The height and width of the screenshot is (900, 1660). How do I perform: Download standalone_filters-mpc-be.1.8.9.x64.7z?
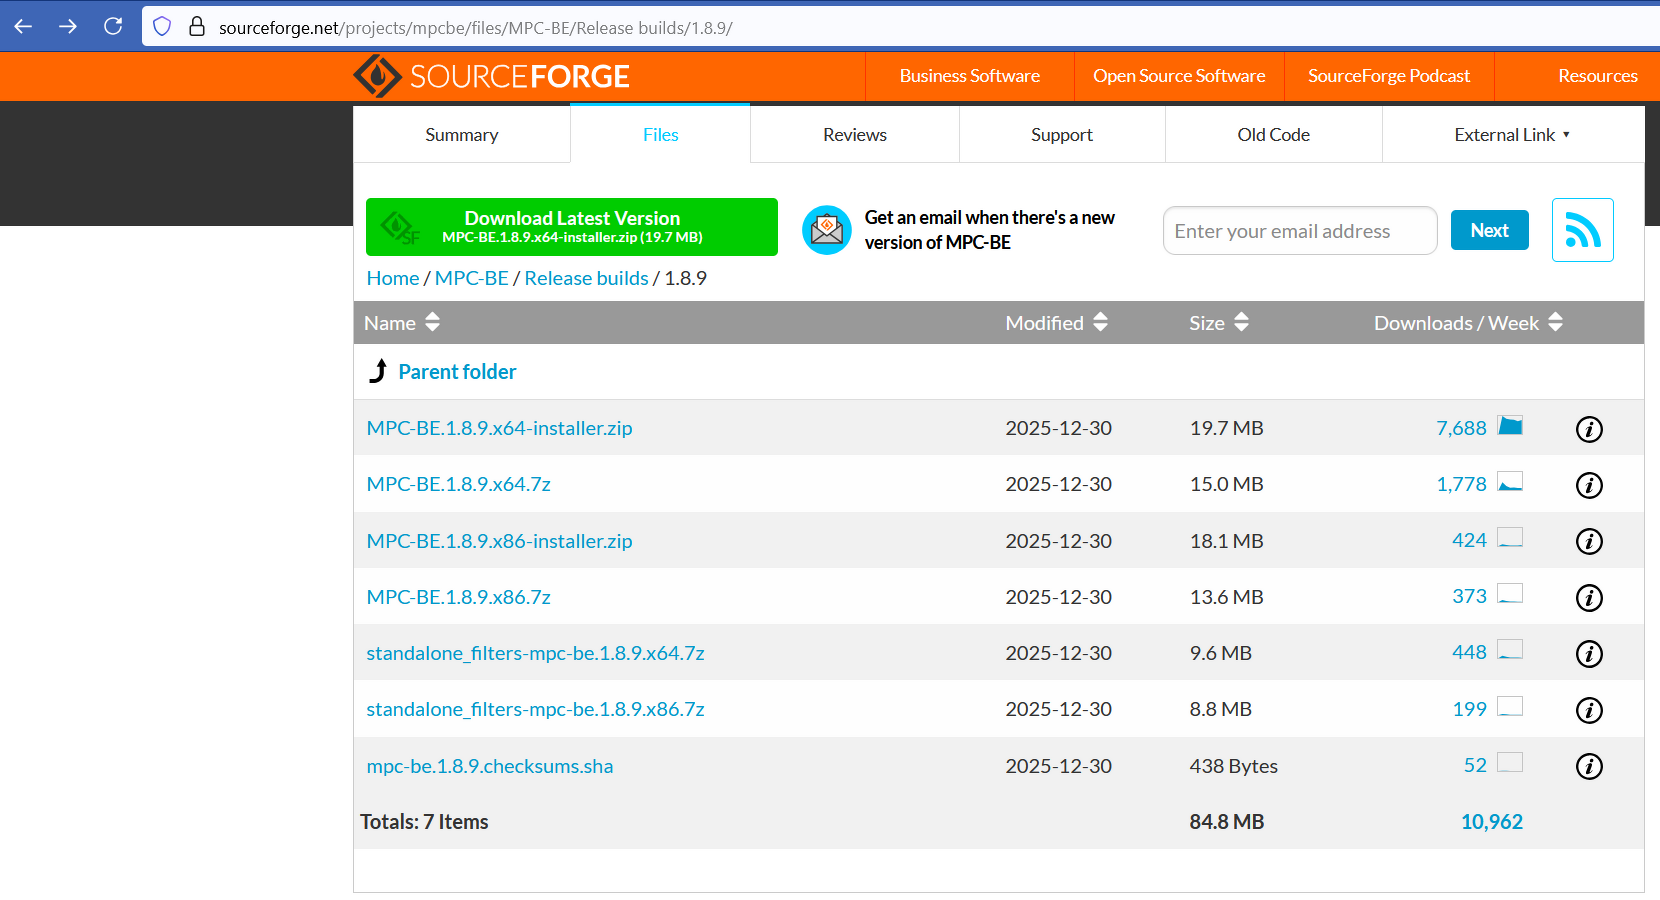point(536,653)
